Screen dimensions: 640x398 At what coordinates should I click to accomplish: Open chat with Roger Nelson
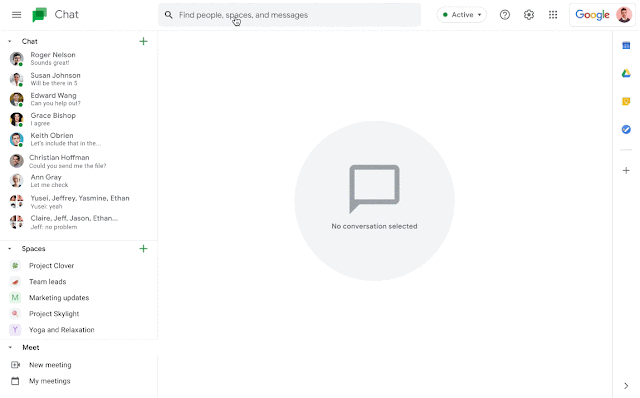tap(79, 59)
